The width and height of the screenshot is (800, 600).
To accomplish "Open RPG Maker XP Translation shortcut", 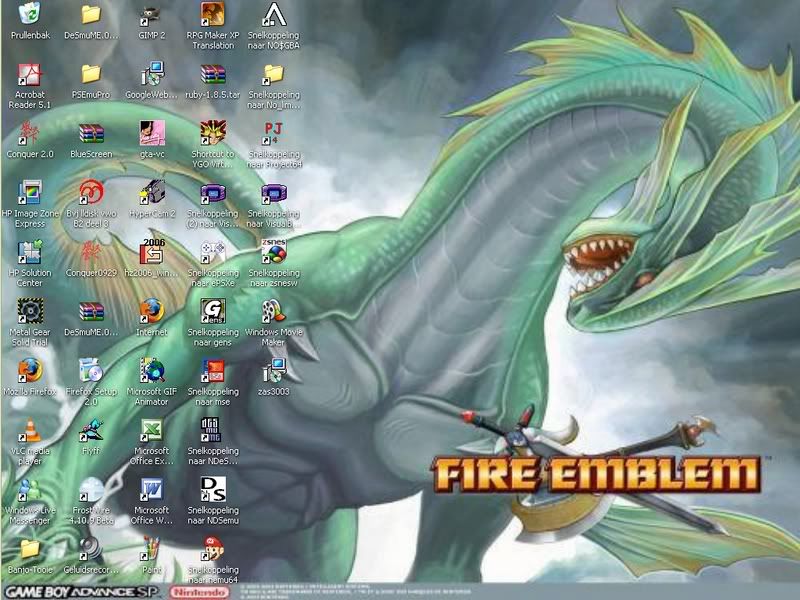I will tap(212, 14).
